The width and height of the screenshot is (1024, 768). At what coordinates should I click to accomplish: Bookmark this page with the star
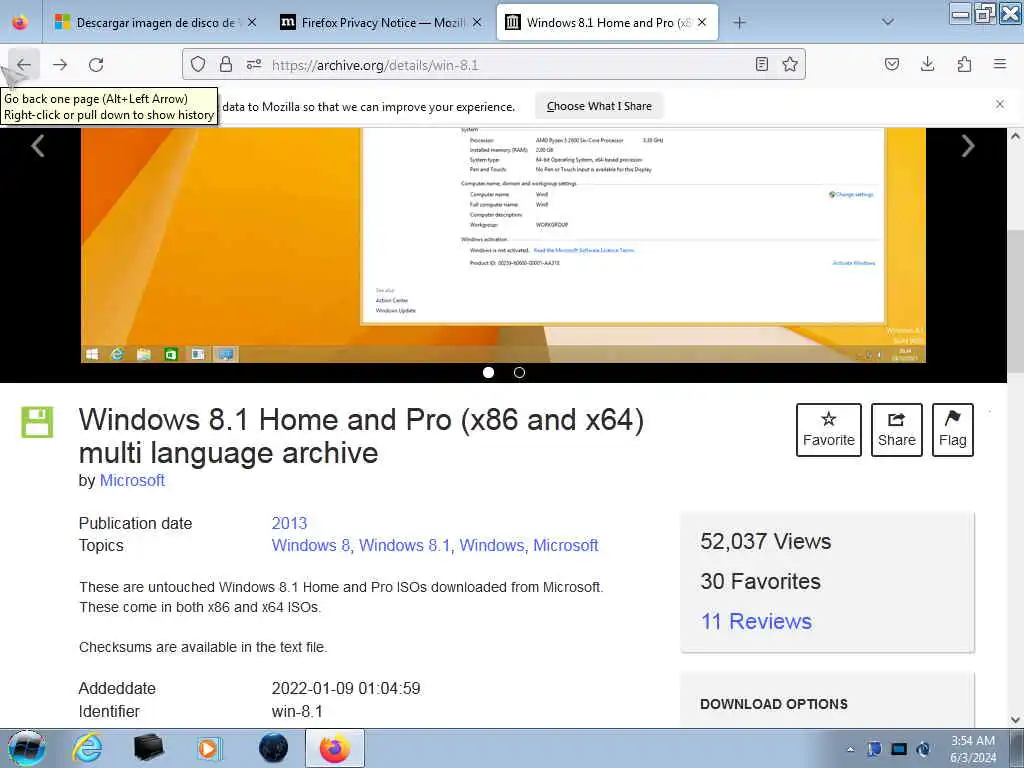[790, 65]
